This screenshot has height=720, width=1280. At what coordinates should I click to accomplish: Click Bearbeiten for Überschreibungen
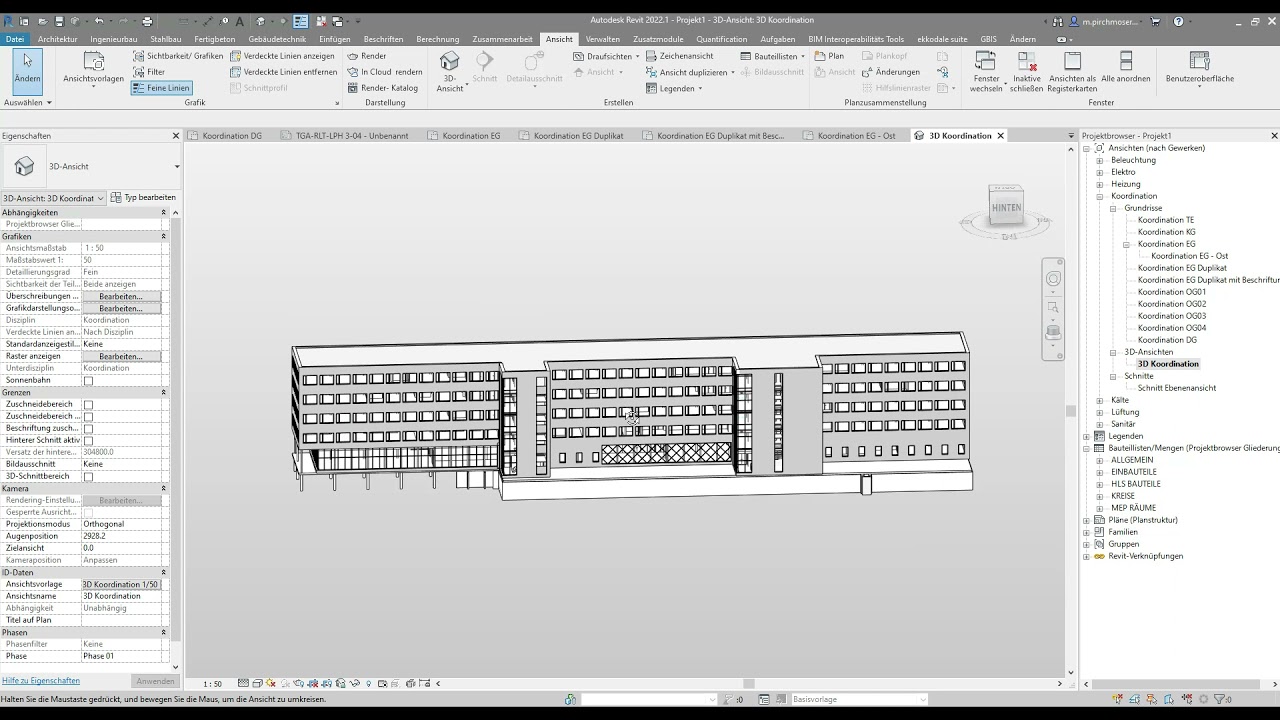(121, 297)
